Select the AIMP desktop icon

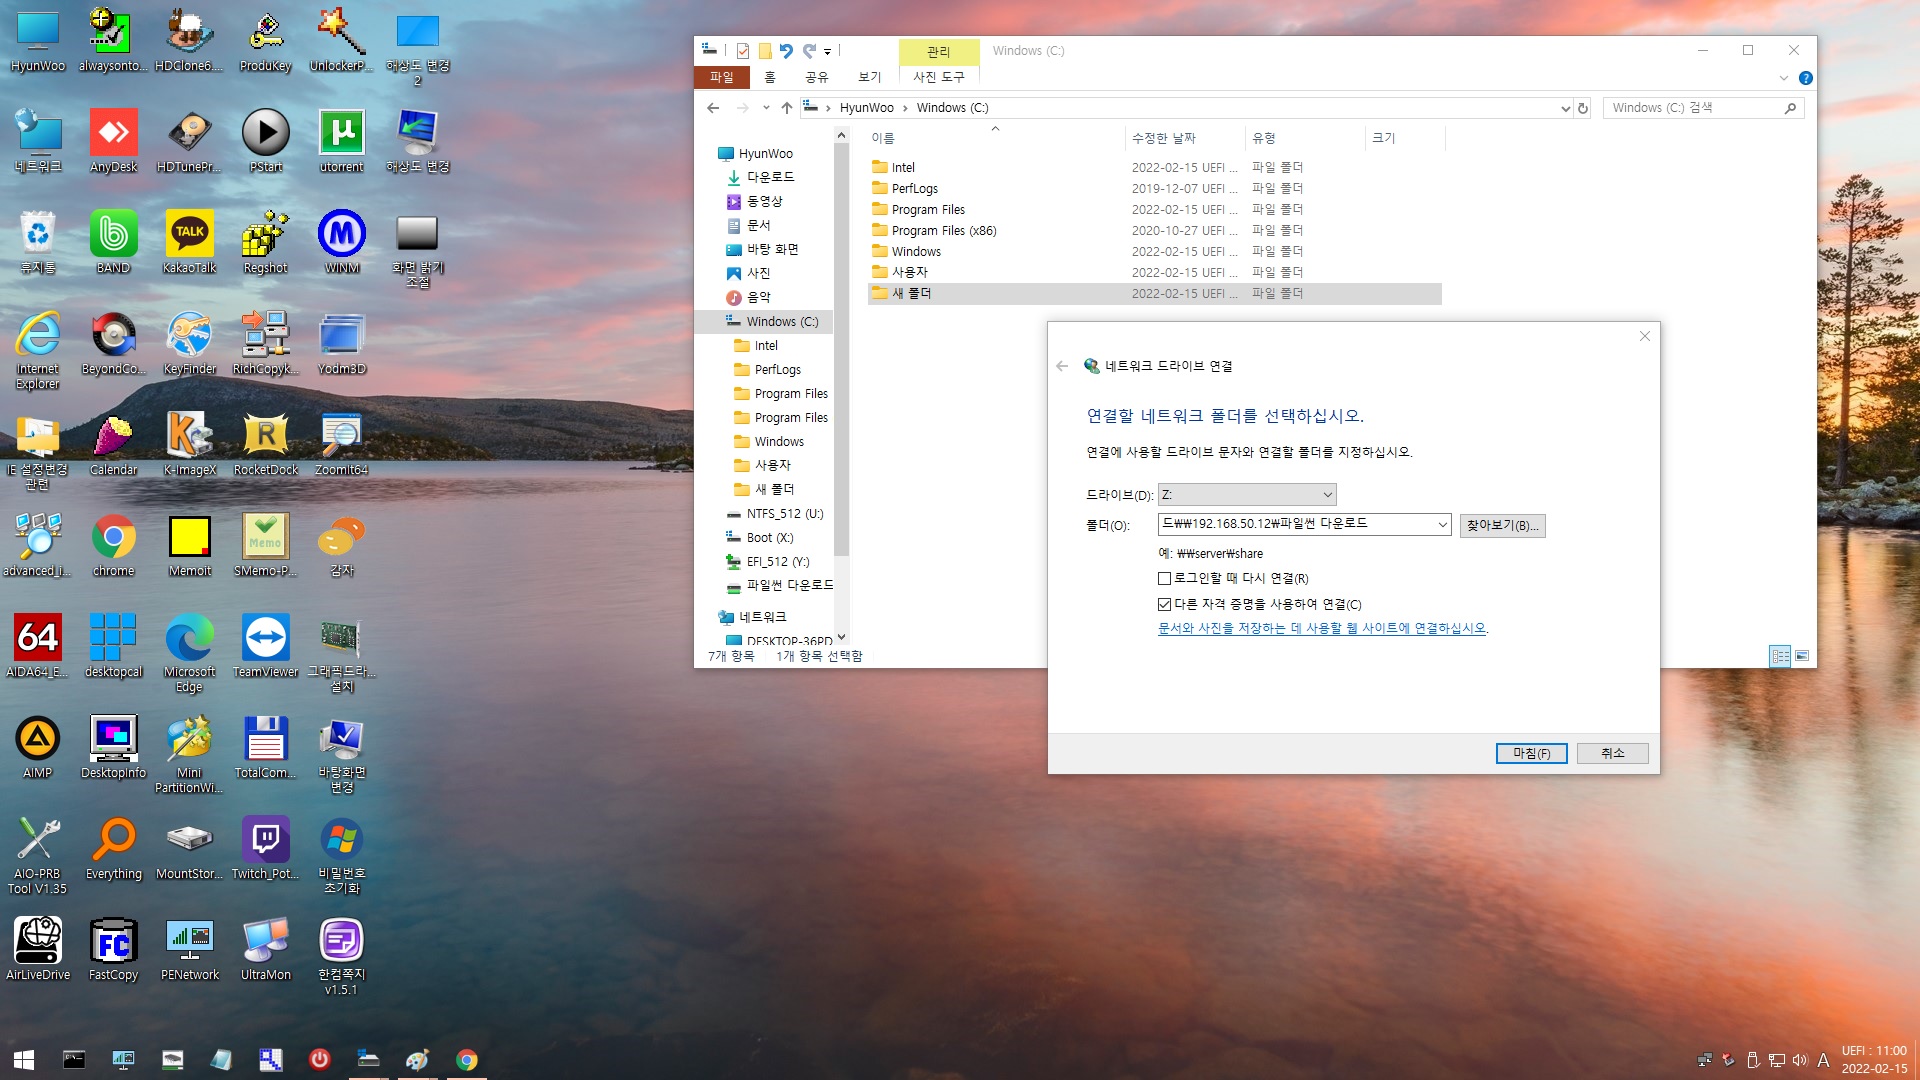37,747
